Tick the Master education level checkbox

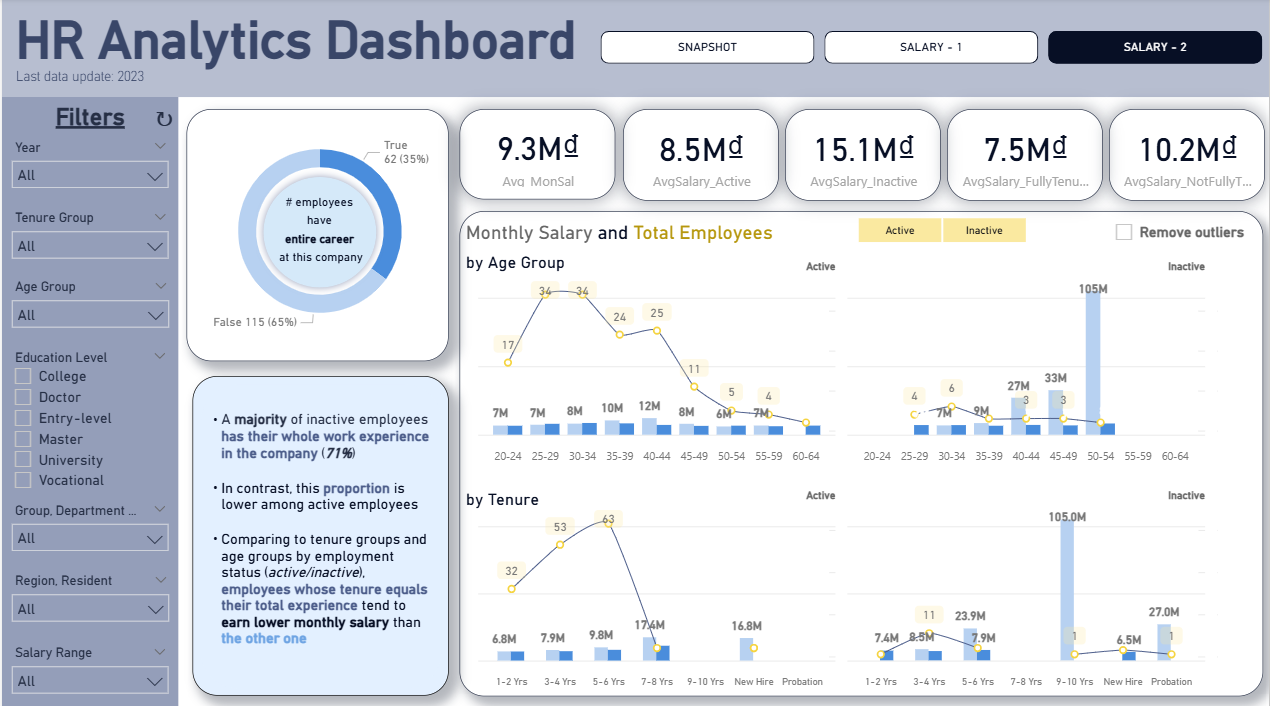[23, 439]
